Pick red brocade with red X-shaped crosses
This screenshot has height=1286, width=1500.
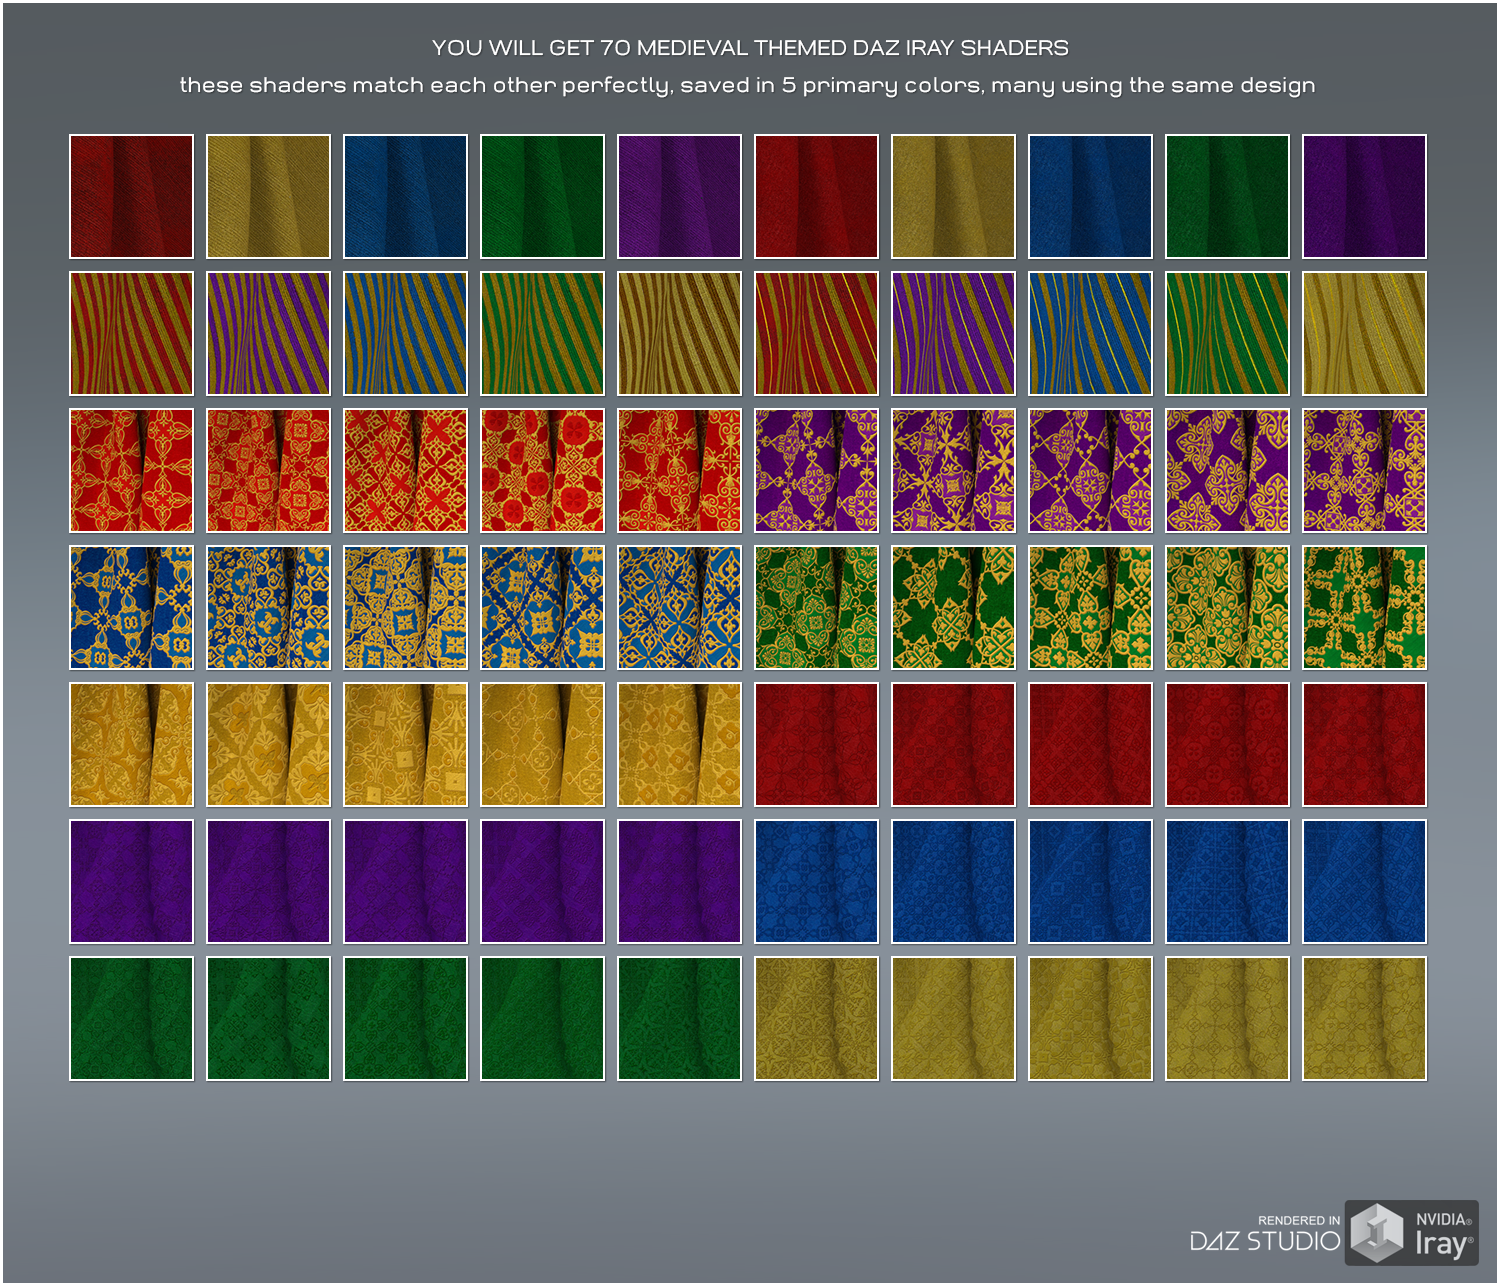pyautogui.click(x=405, y=470)
